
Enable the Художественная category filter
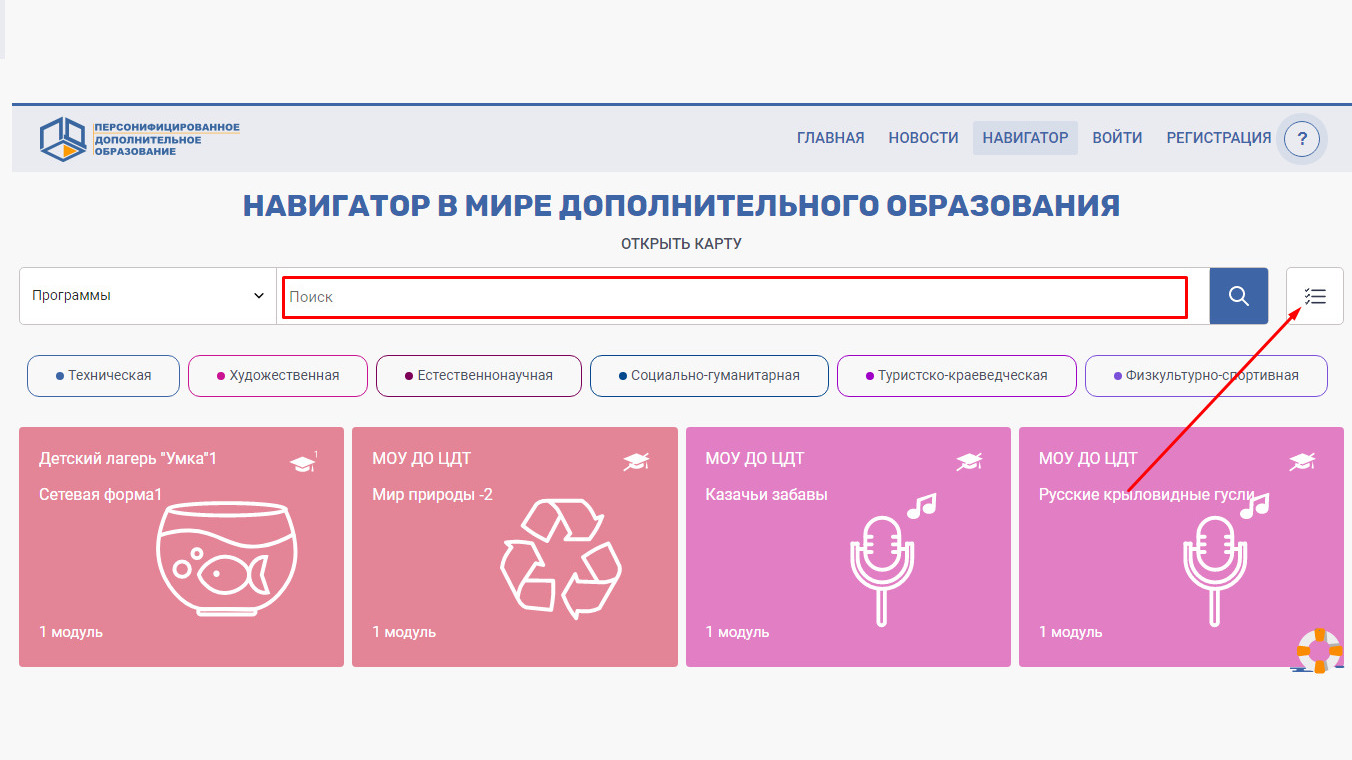point(277,375)
